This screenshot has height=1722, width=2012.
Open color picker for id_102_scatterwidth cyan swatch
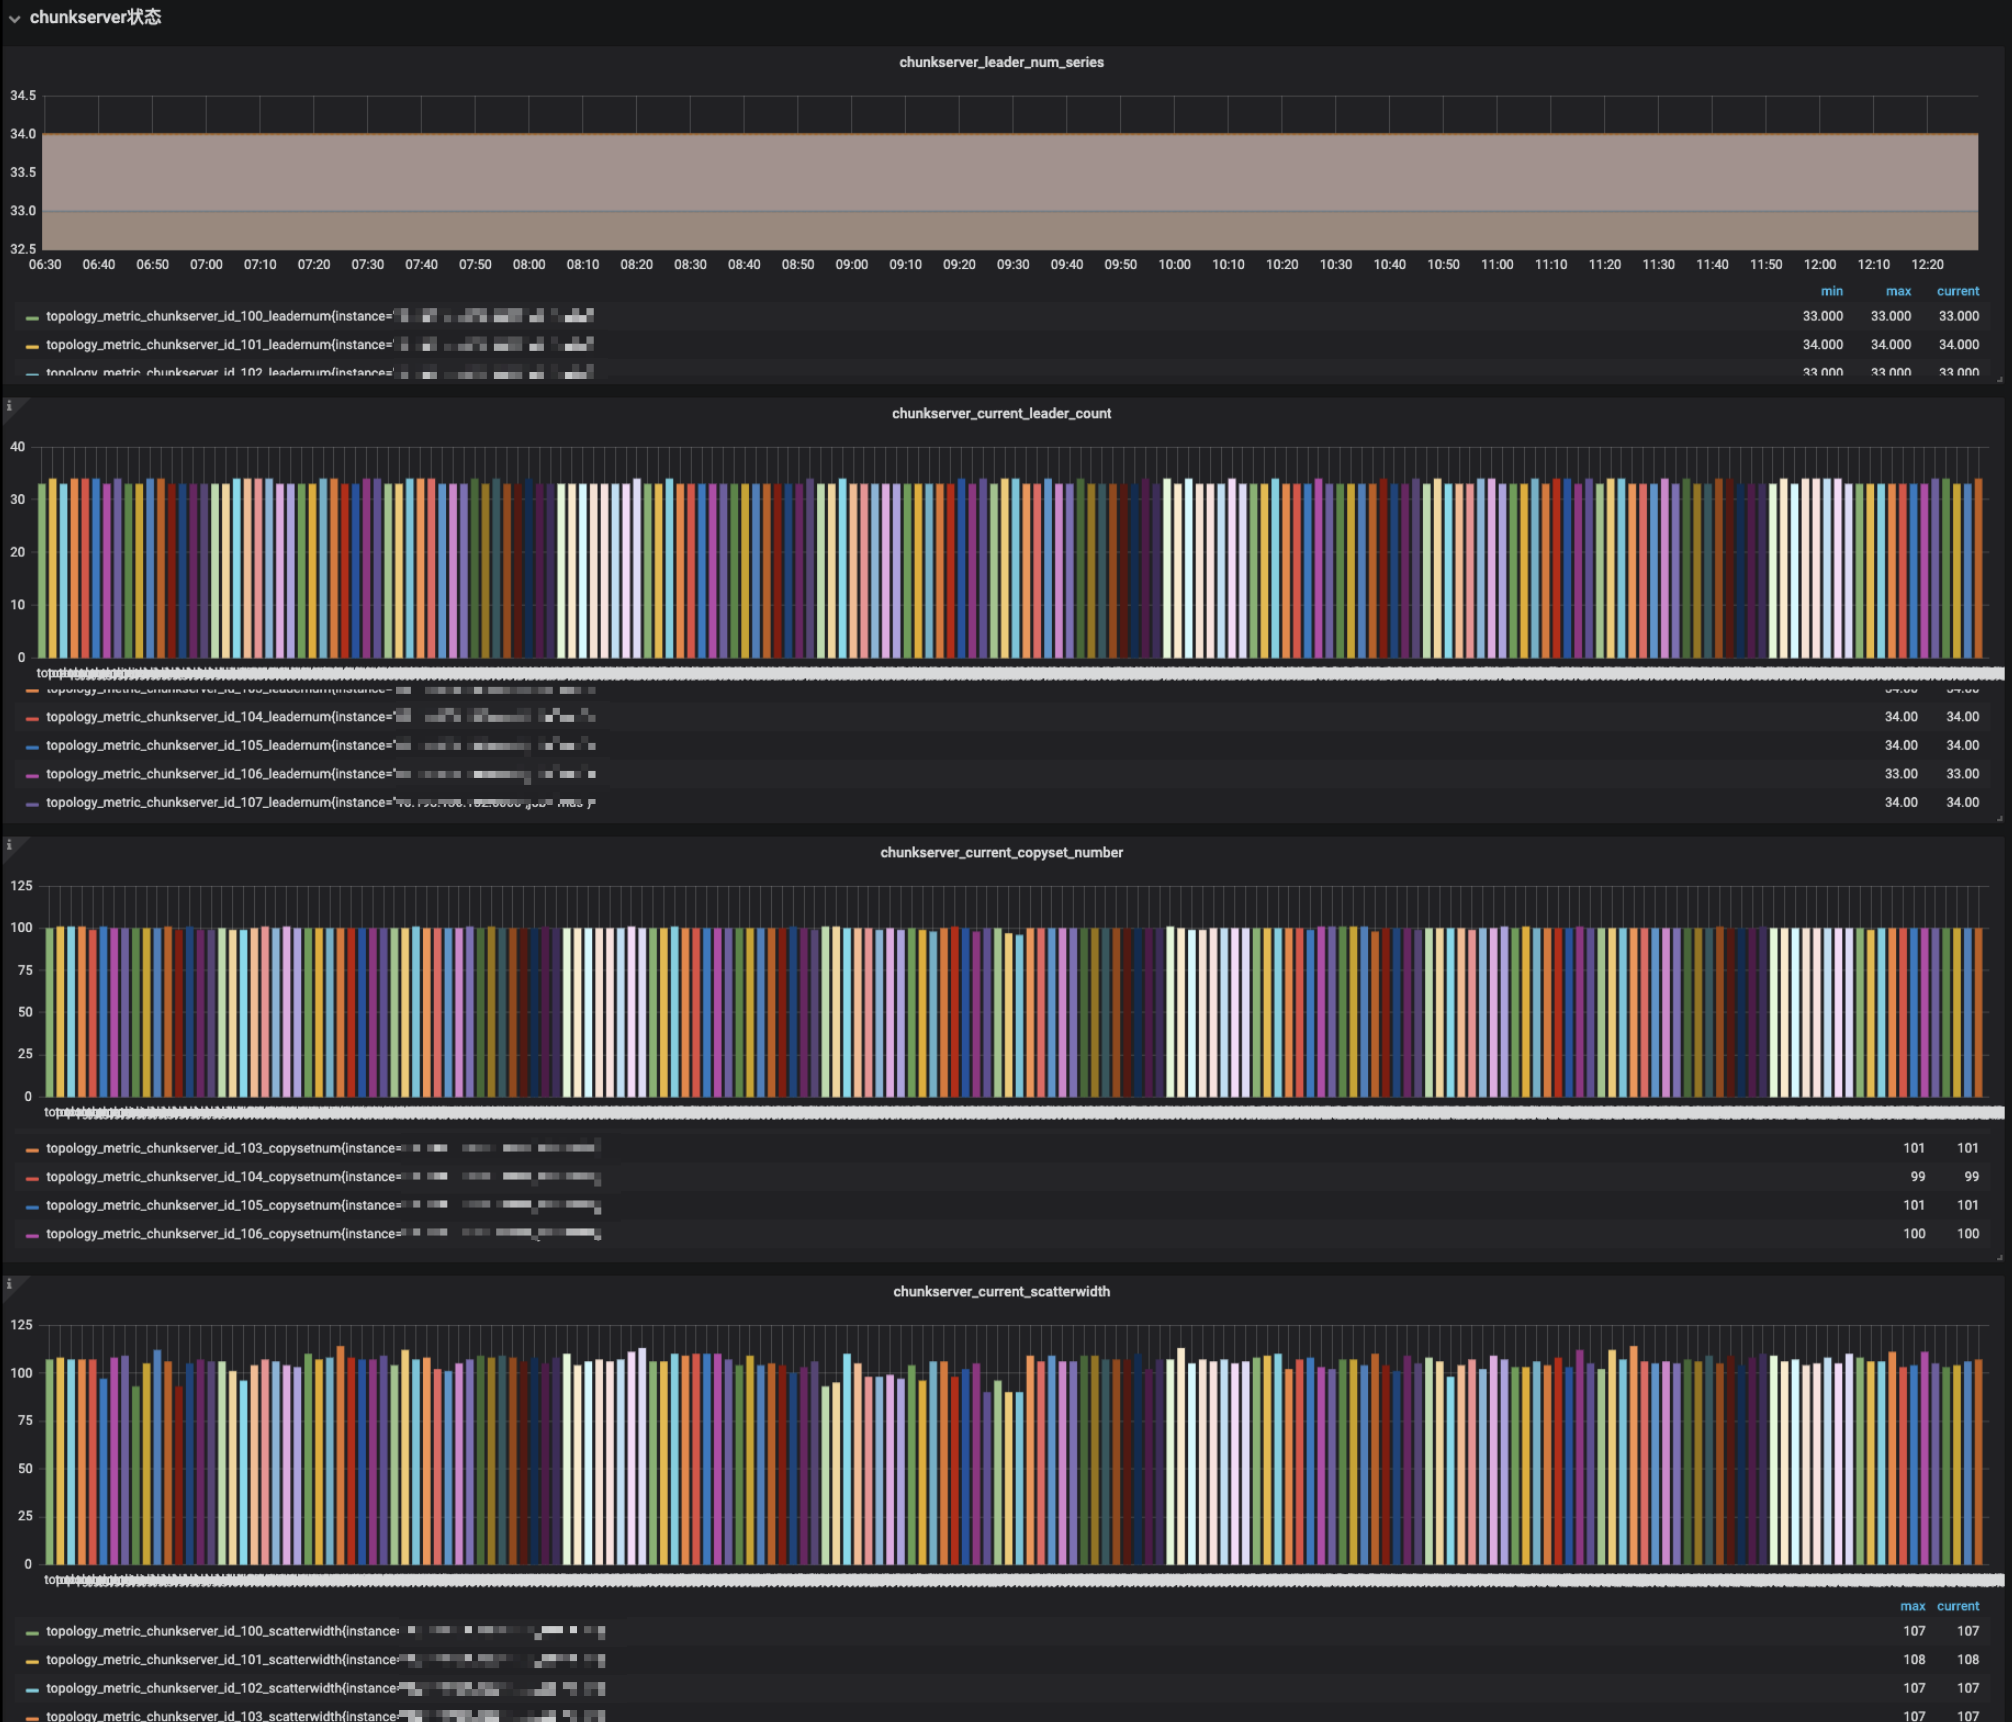pyautogui.click(x=32, y=1690)
